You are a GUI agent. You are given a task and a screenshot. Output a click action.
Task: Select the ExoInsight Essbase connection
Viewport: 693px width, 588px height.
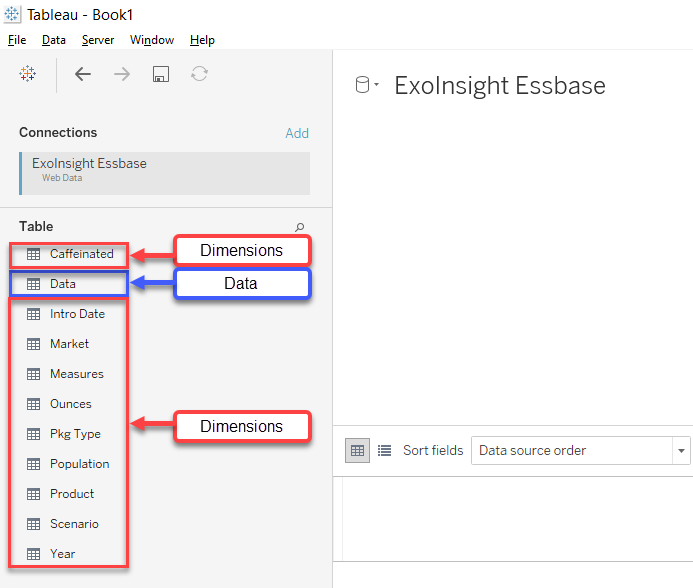click(164, 173)
